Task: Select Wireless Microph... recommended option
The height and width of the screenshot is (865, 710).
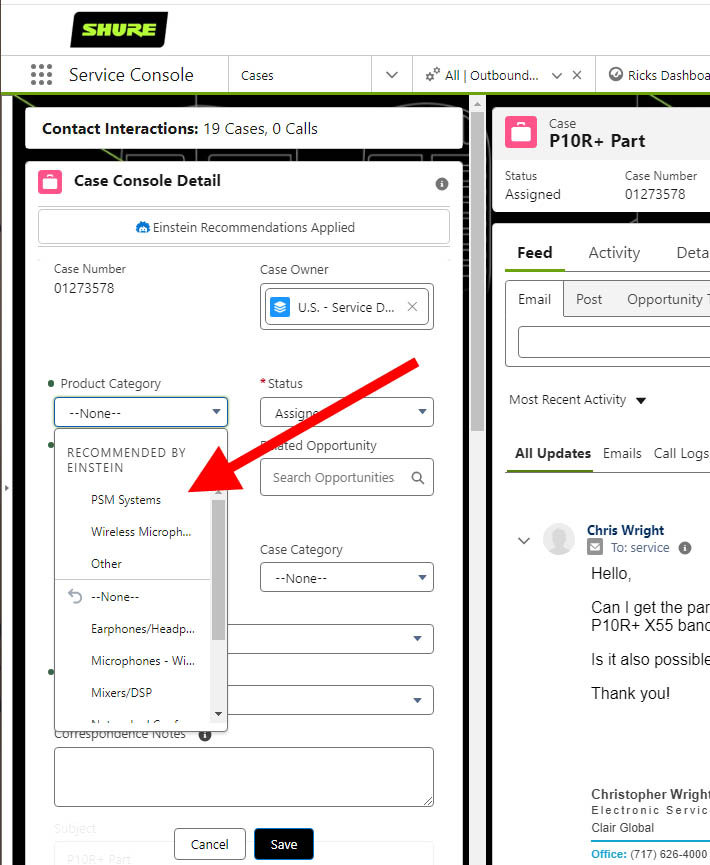Action: click(133, 532)
